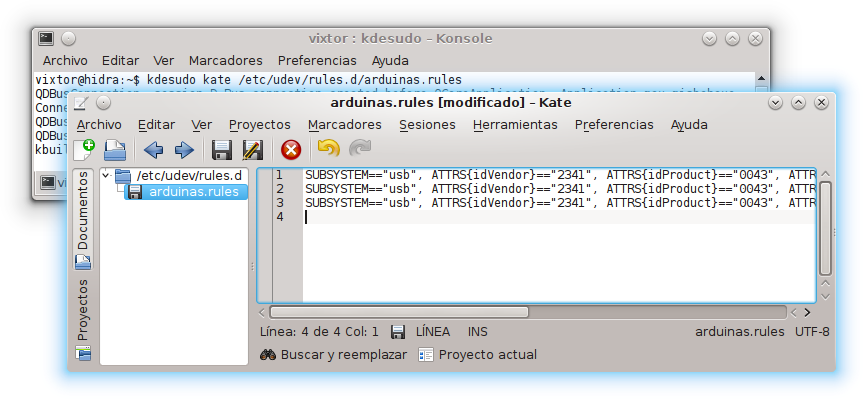Open Kate's Preferencias menu
The height and width of the screenshot is (399, 863).
[x=614, y=125]
